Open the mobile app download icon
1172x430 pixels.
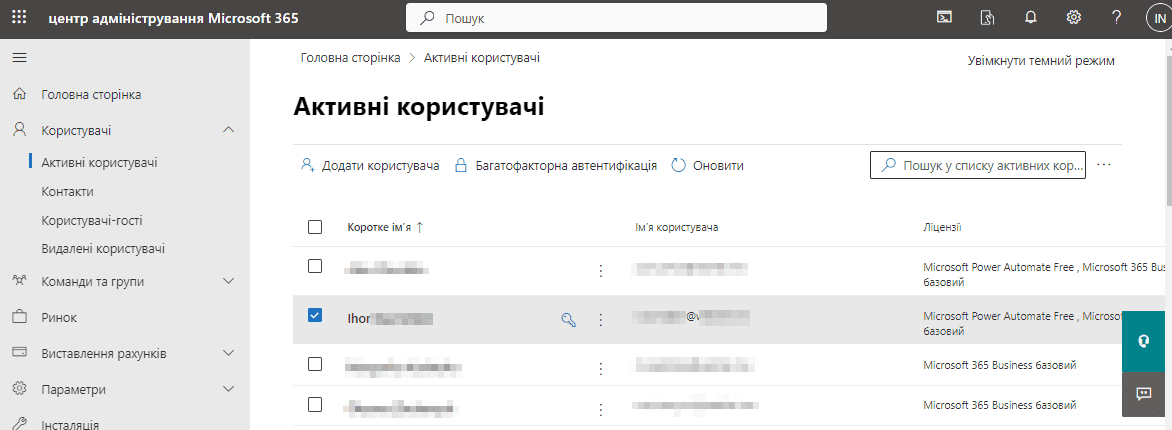tap(987, 16)
